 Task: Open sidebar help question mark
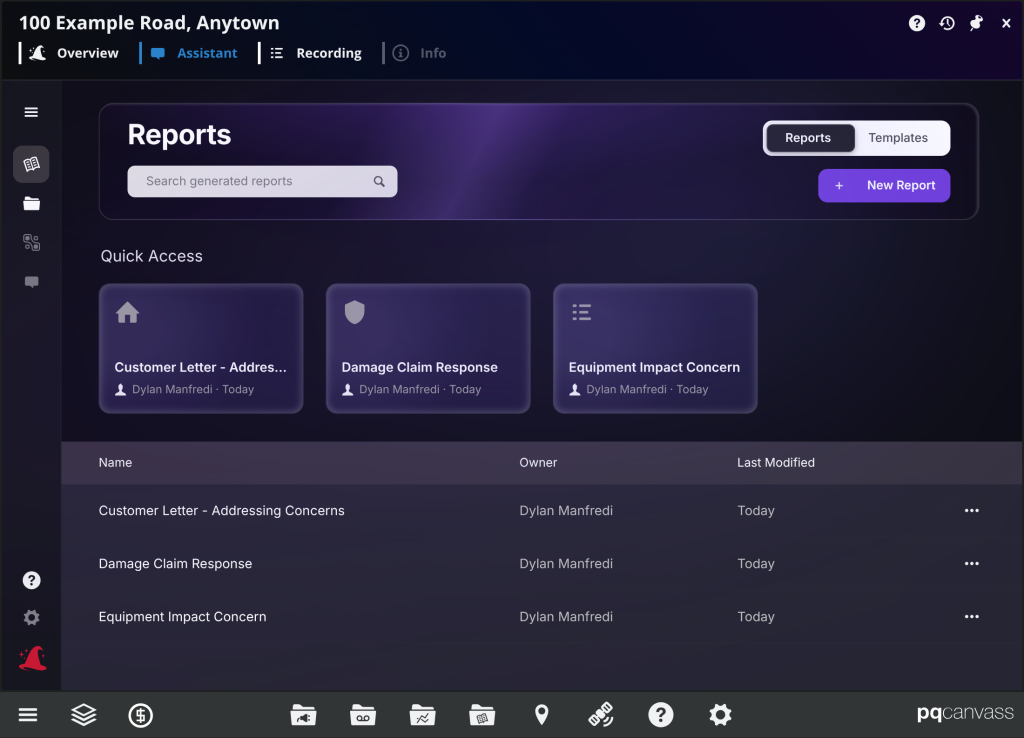coord(31,580)
